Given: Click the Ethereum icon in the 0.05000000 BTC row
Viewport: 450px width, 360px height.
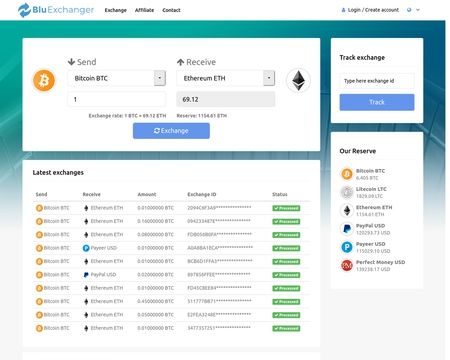Looking at the screenshot, I should [x=86, y=315].
